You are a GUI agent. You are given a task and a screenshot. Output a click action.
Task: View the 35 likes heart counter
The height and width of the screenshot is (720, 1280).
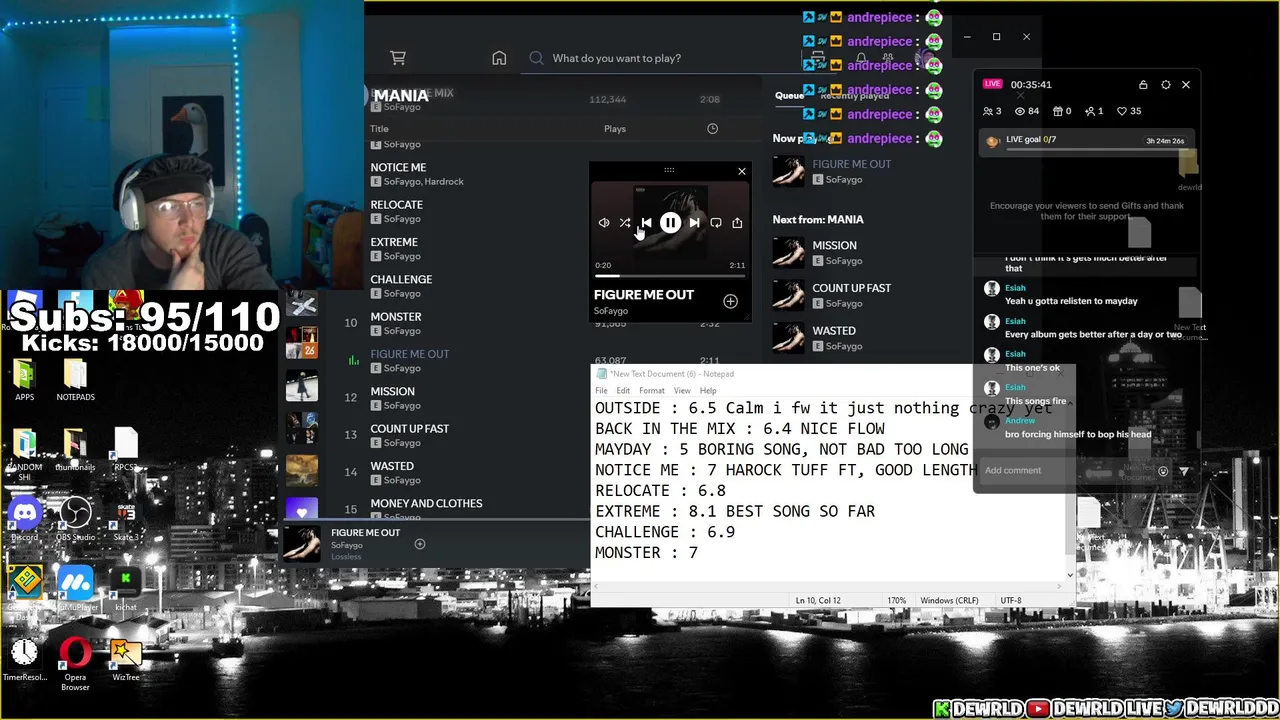(1130, 111)
